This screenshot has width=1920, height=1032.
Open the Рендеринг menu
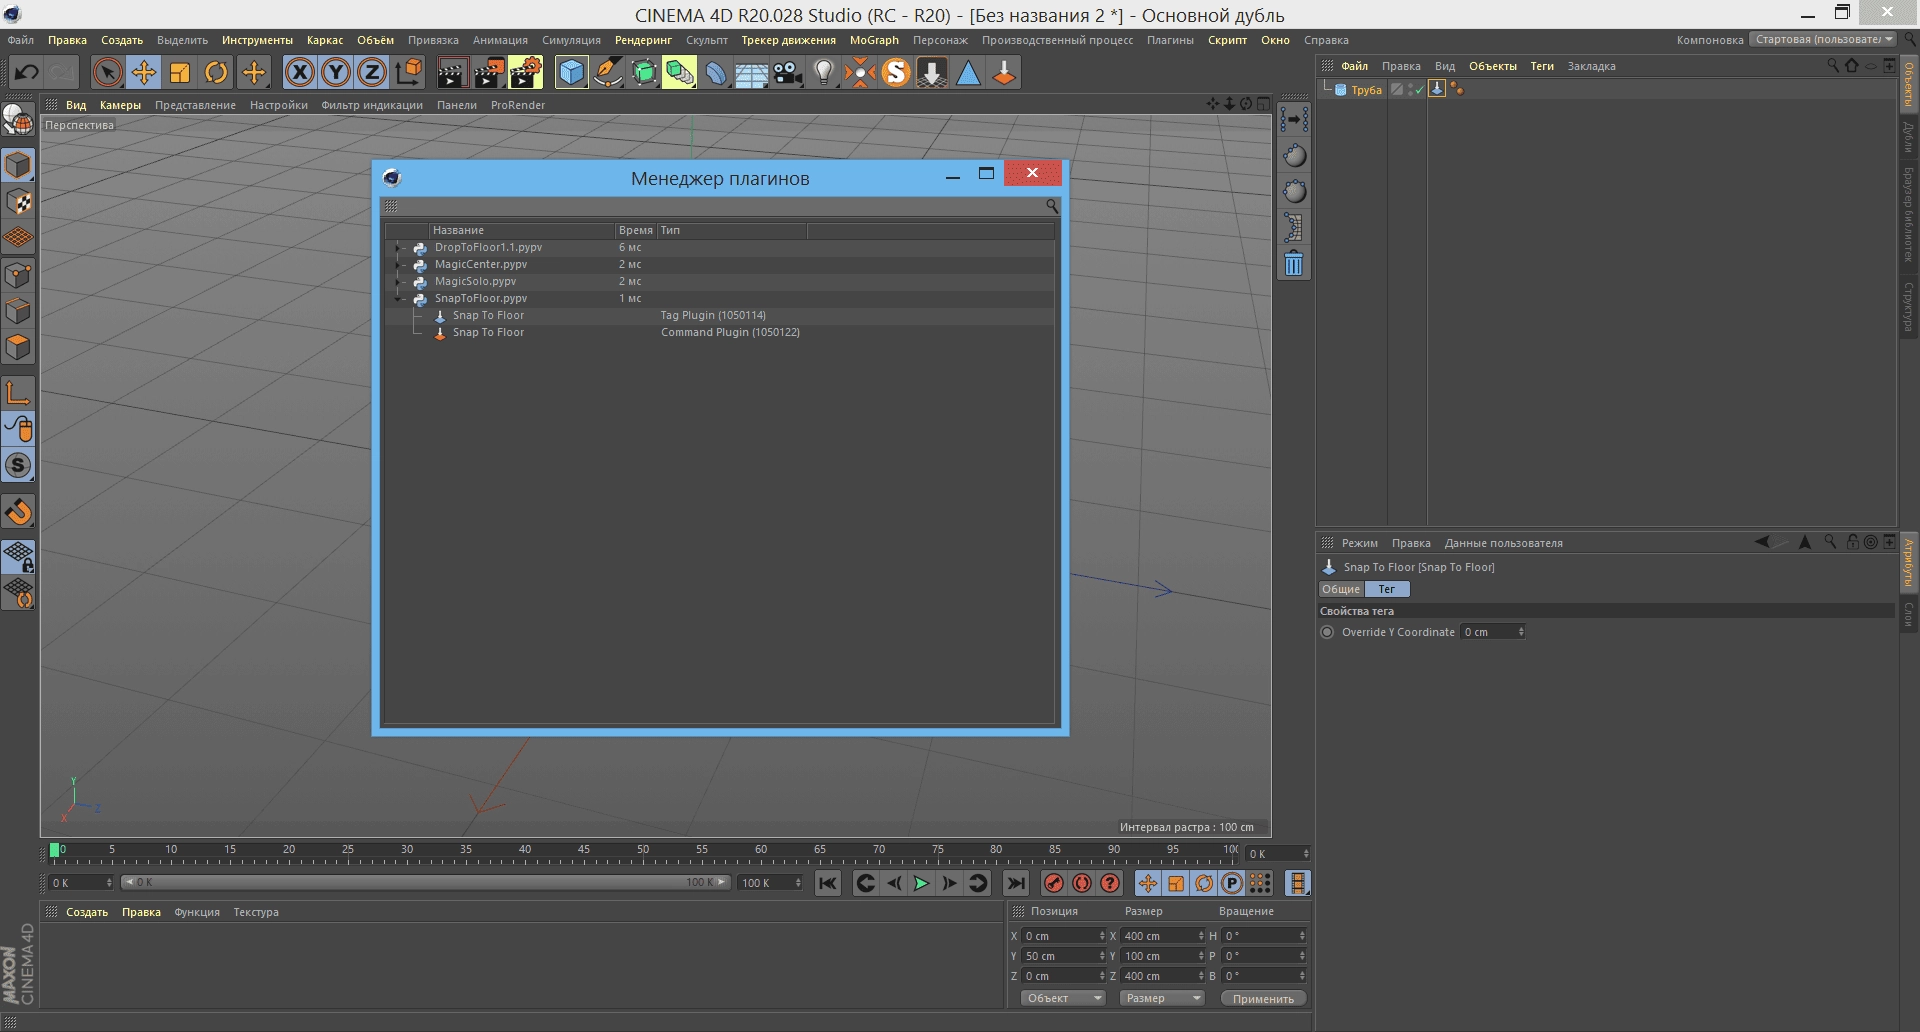point(643,40)
